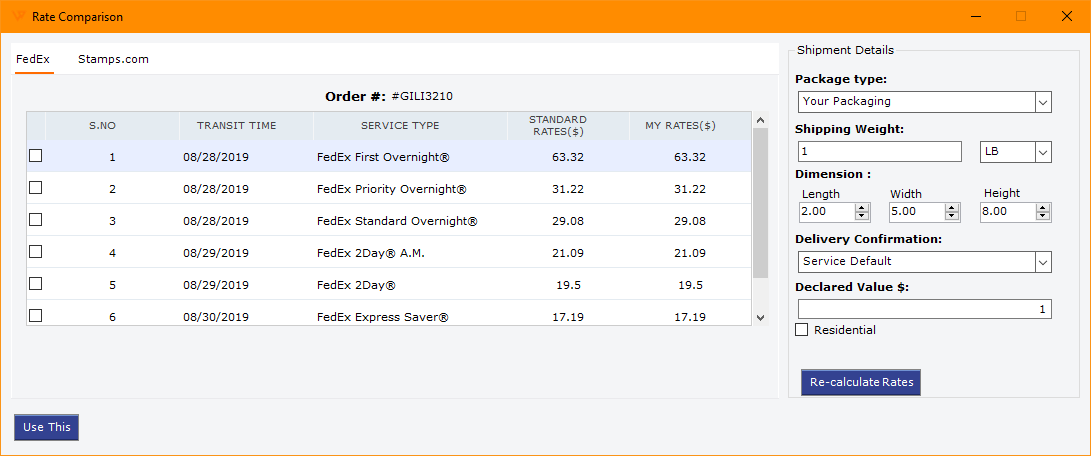Click the rates table vertical scrollbar thumb
Image resolution: width=1091 pixels, height=456 pixels.
(760, 203)
